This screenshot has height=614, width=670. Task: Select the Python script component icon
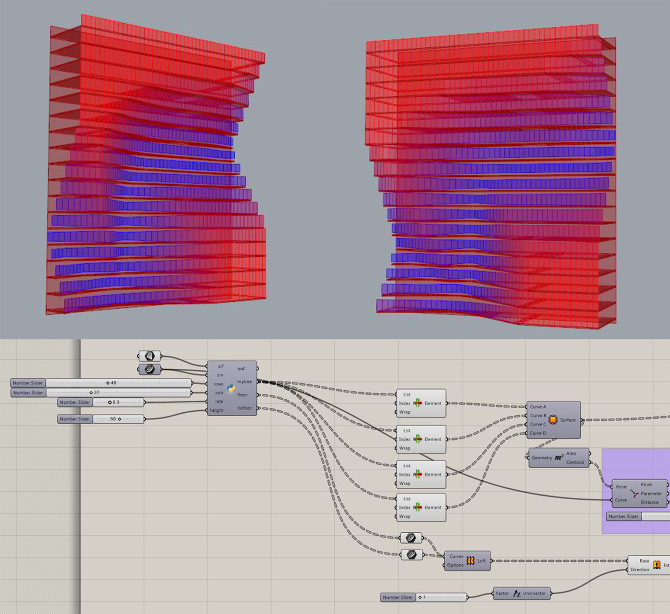coord(231,387)
